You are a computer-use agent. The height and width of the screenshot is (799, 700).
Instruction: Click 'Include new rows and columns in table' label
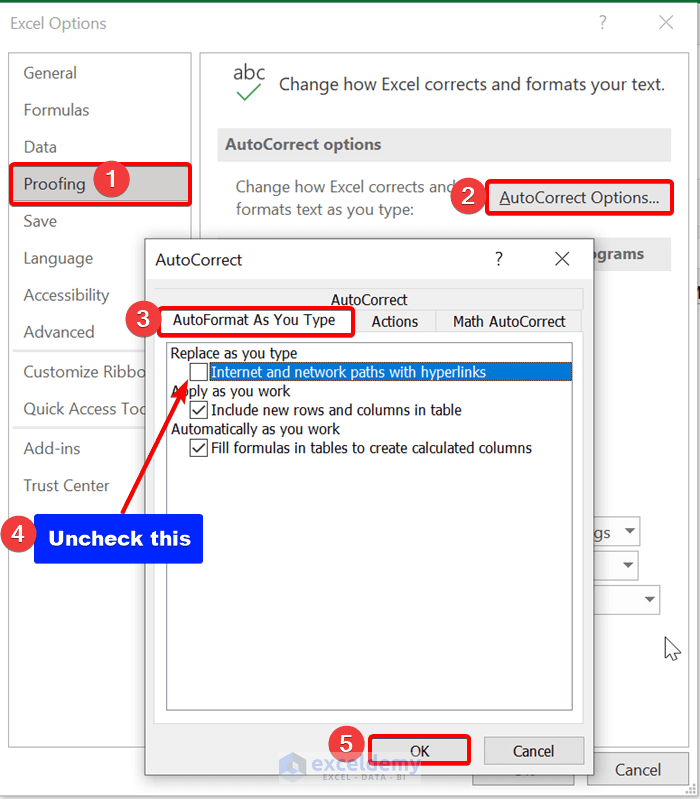pos(336,410)
